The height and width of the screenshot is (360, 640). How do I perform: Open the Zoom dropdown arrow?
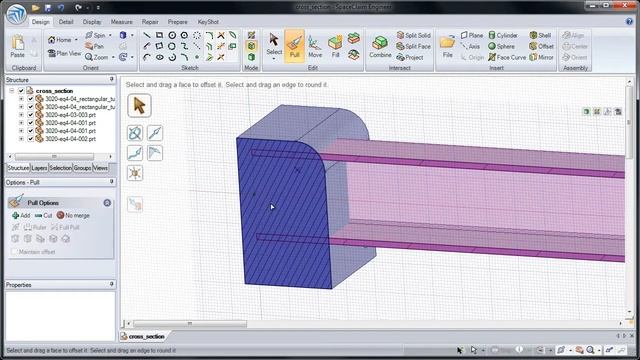click(113, 58)
